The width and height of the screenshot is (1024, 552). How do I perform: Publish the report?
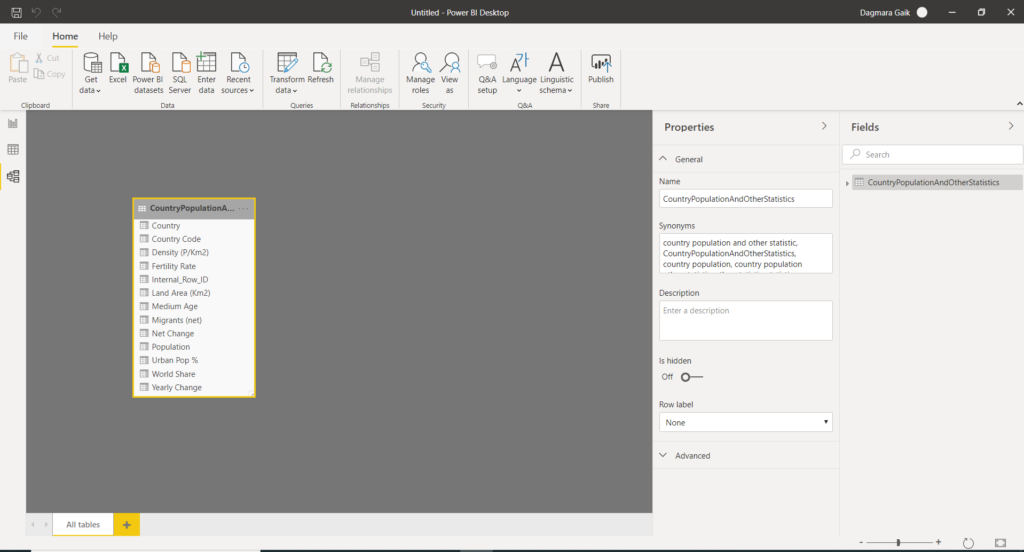(601, 68)
